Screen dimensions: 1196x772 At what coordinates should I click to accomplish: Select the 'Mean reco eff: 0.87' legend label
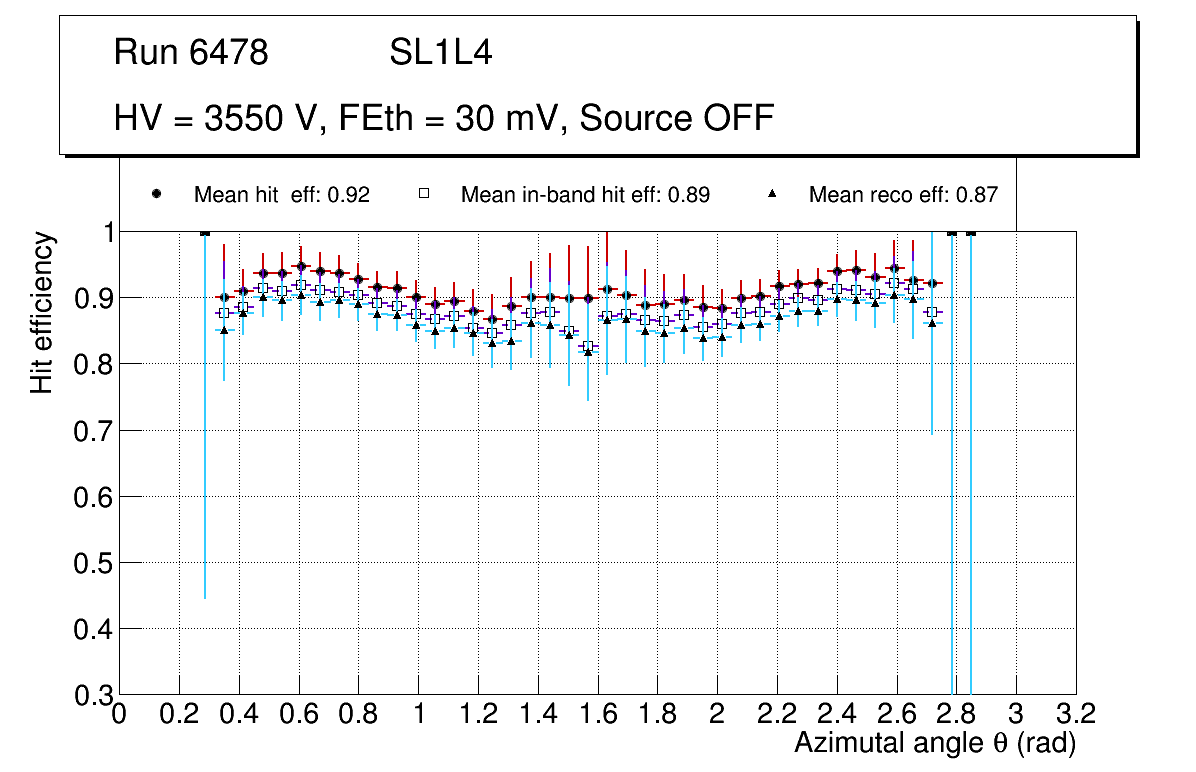tap(903, 195)
